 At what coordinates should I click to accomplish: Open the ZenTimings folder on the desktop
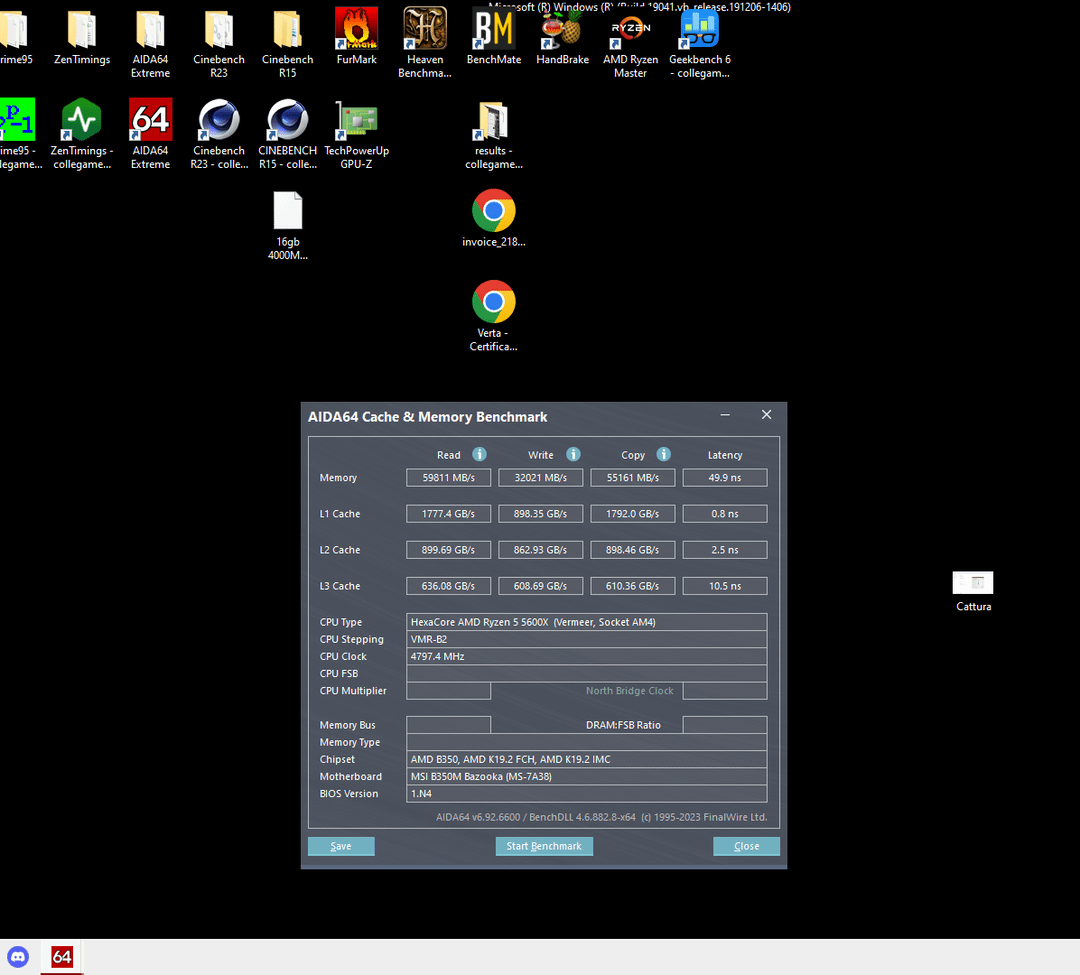82,38
